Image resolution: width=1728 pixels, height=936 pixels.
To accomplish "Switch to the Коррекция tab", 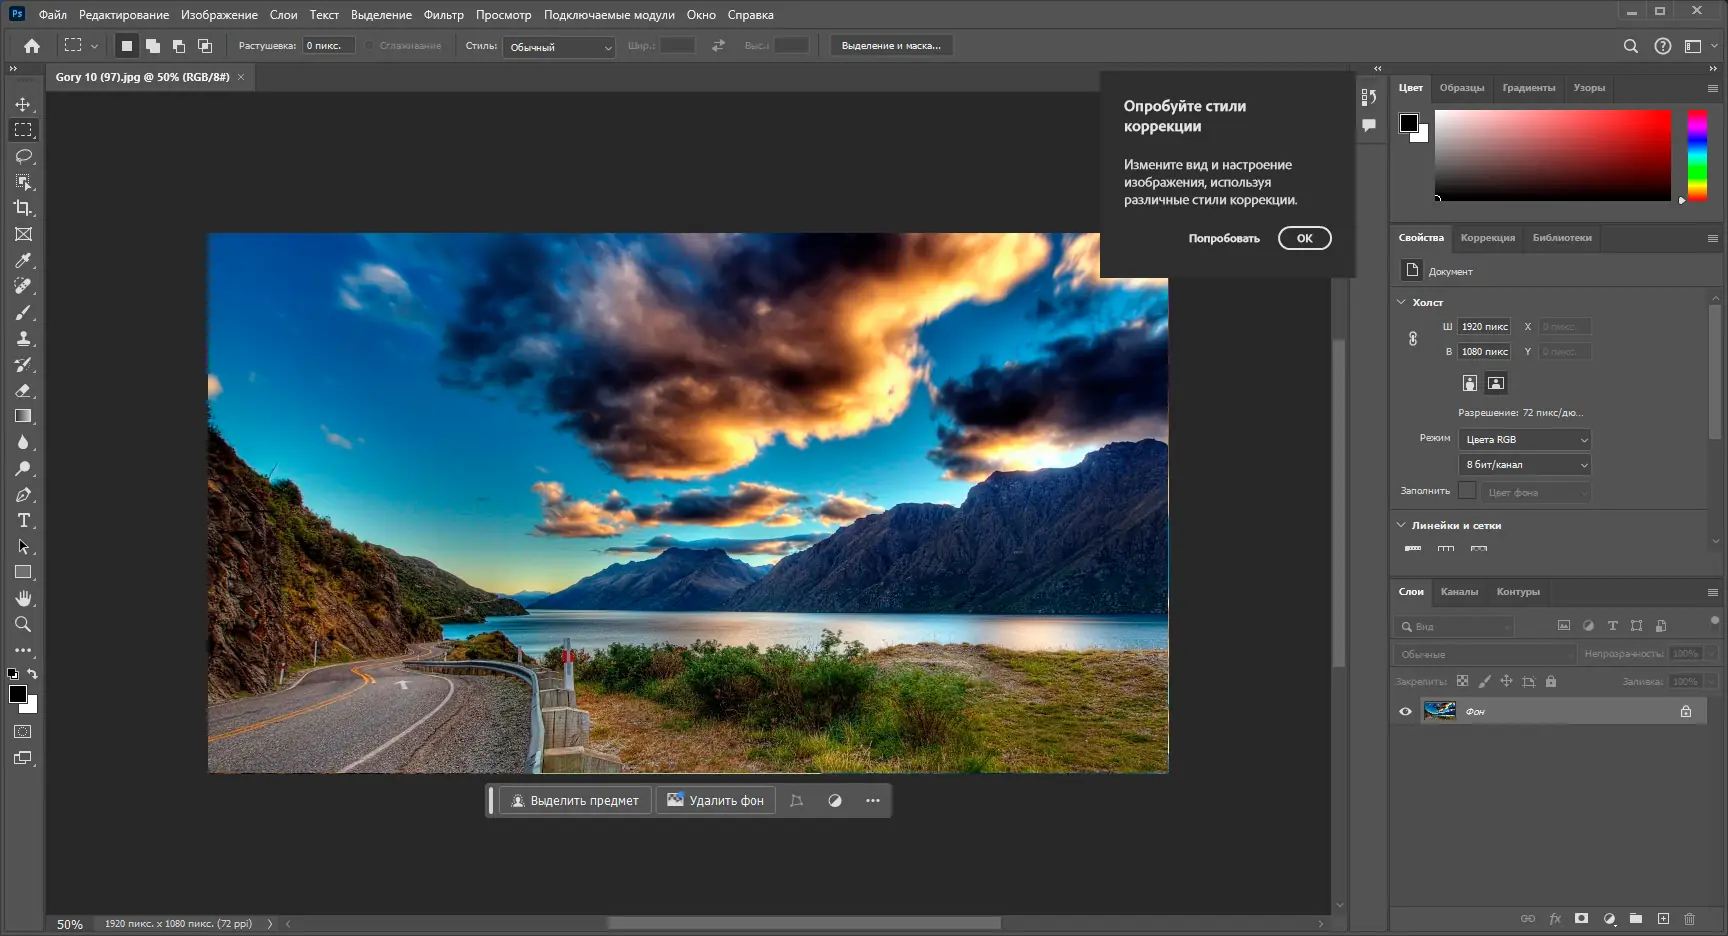I will 1487,238.
